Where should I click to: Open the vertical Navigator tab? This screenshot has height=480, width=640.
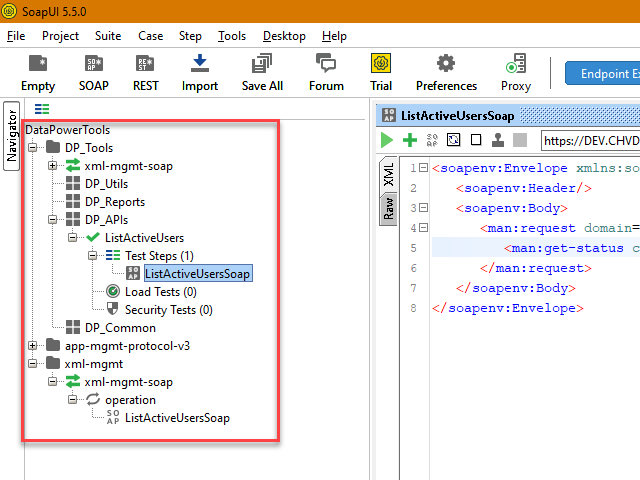[x=12, y=136]
